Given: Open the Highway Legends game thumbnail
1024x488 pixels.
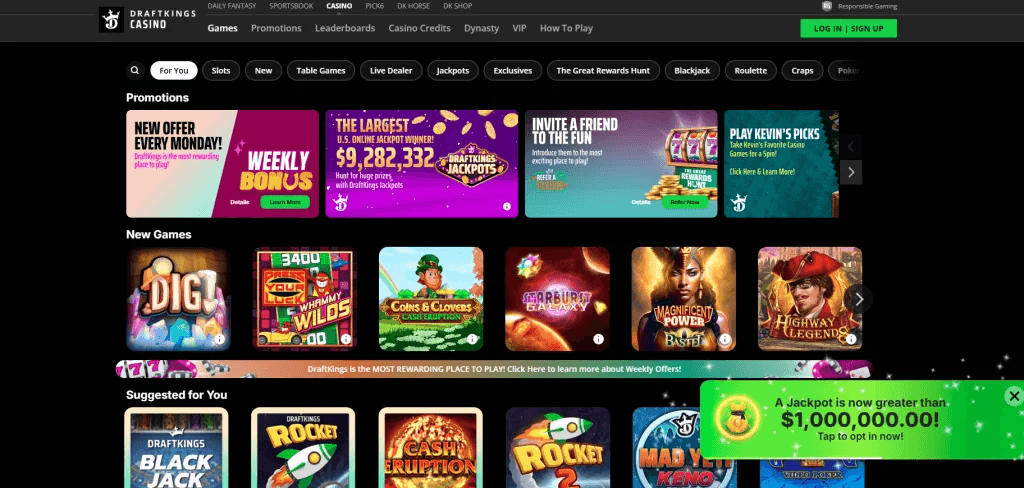Looking at the screenshot, I should click(810, 299).
